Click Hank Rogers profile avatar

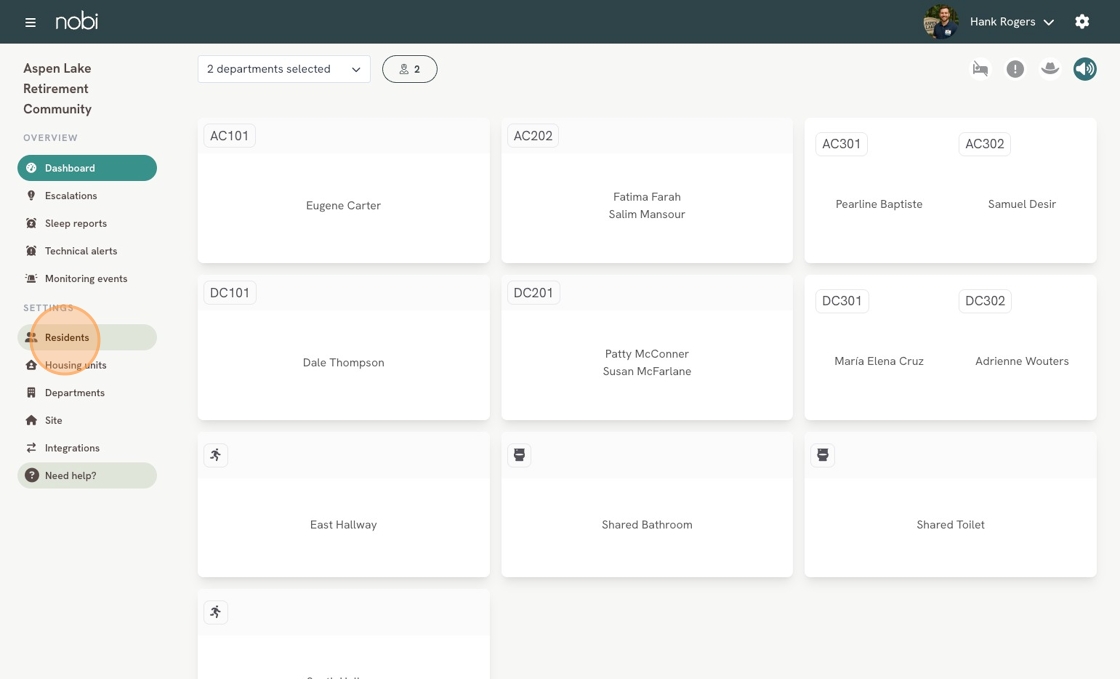[940, 22]
